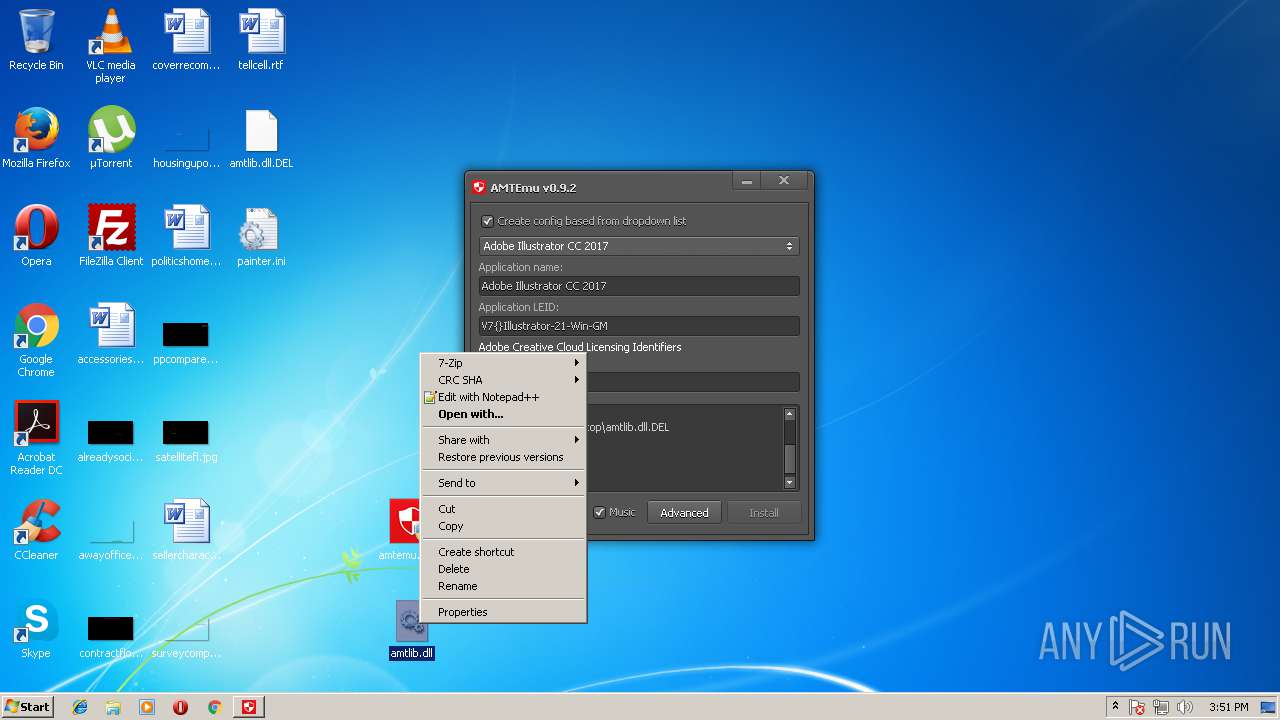Choose Open with... in context menu
This screenshot has width=1280, height=720.
[x=504, y=414]
